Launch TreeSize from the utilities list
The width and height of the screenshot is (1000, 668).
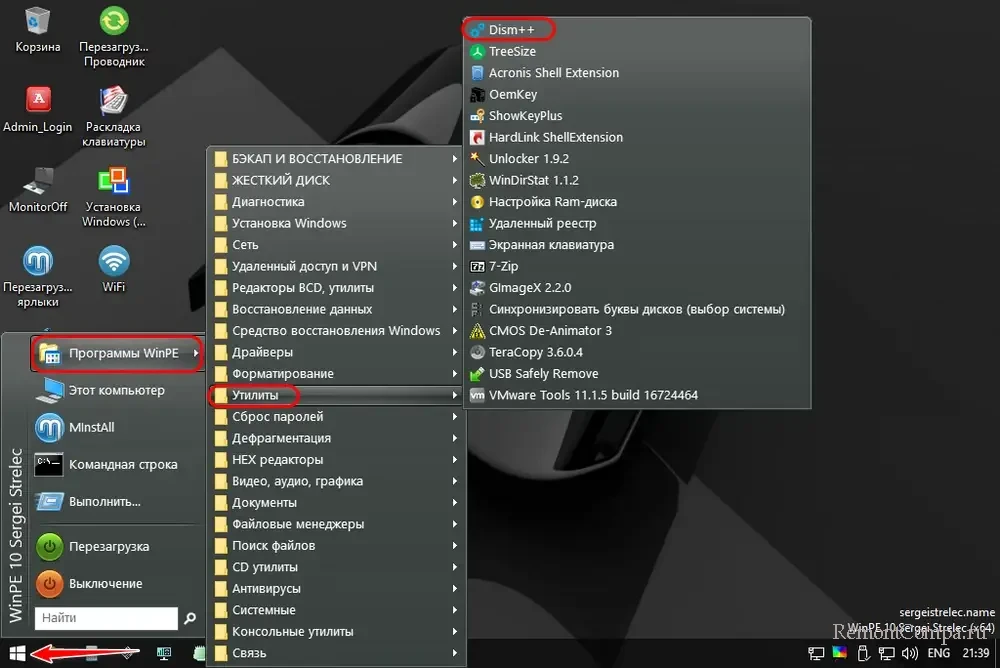pos(637,51)
